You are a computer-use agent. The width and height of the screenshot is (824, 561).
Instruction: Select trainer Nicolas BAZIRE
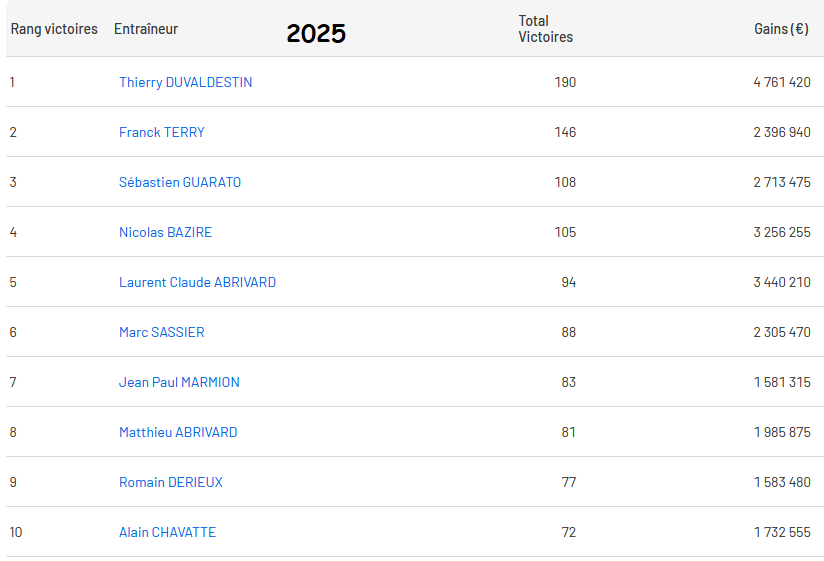[165, 232]
